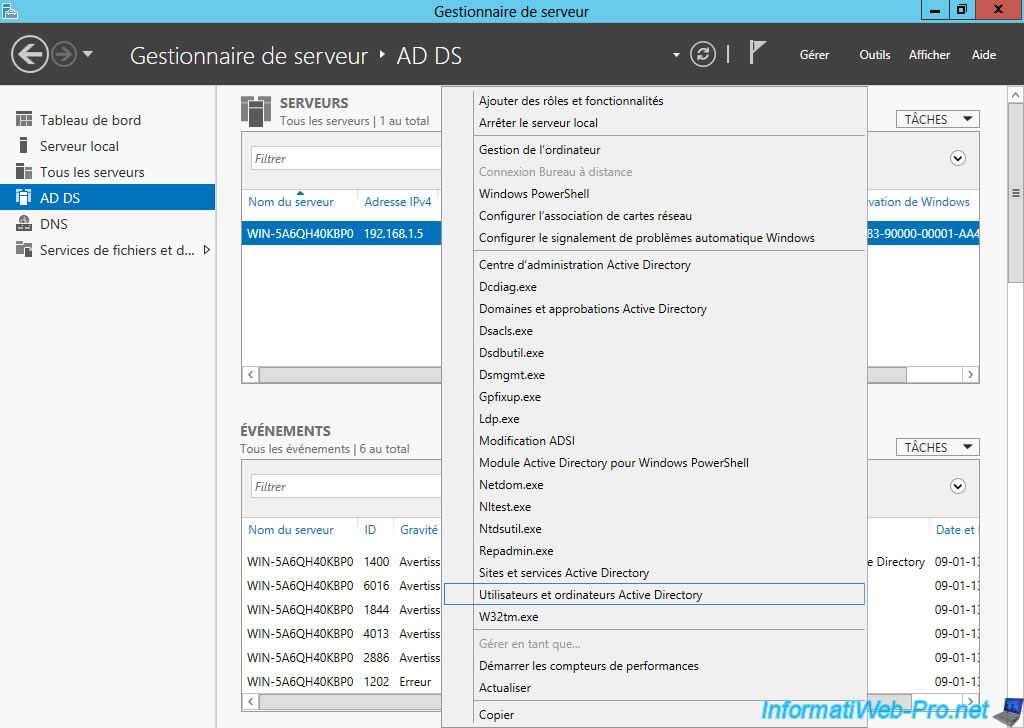
Task: Open the Afficher menu
Action: (x=929, y=55)
